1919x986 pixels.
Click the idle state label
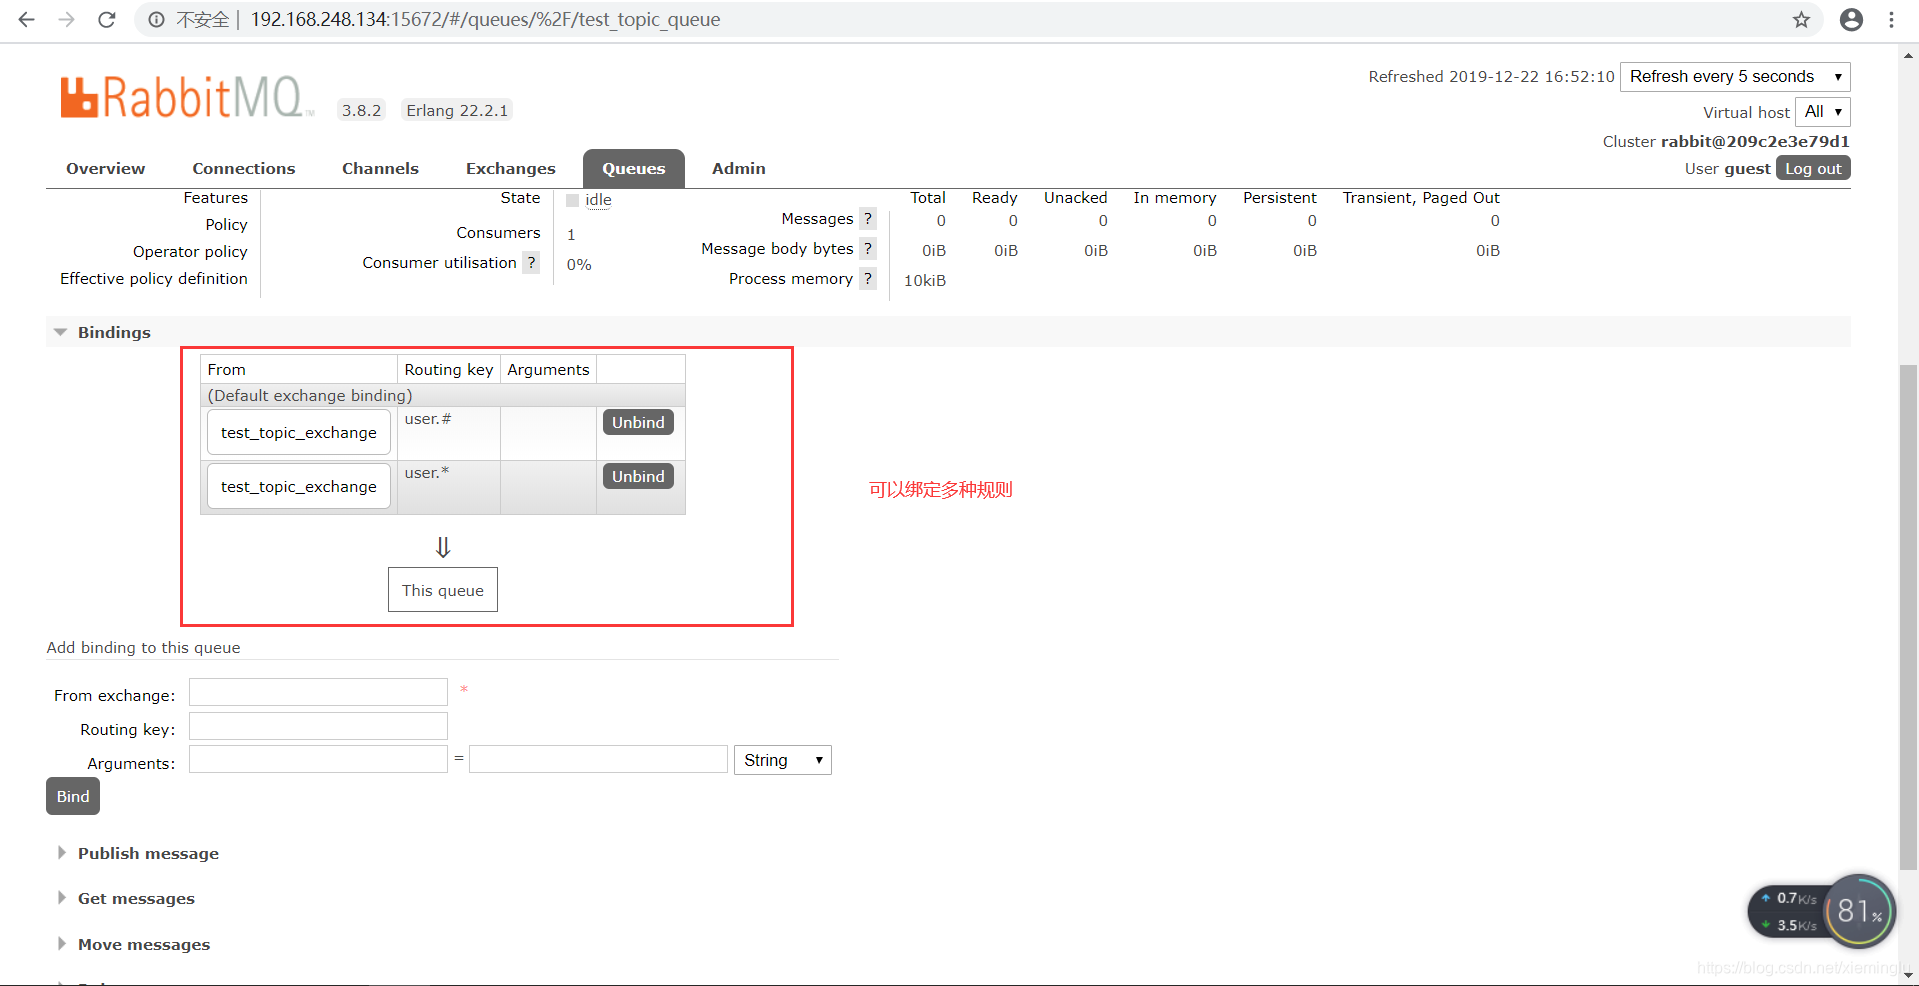[598, 200]
